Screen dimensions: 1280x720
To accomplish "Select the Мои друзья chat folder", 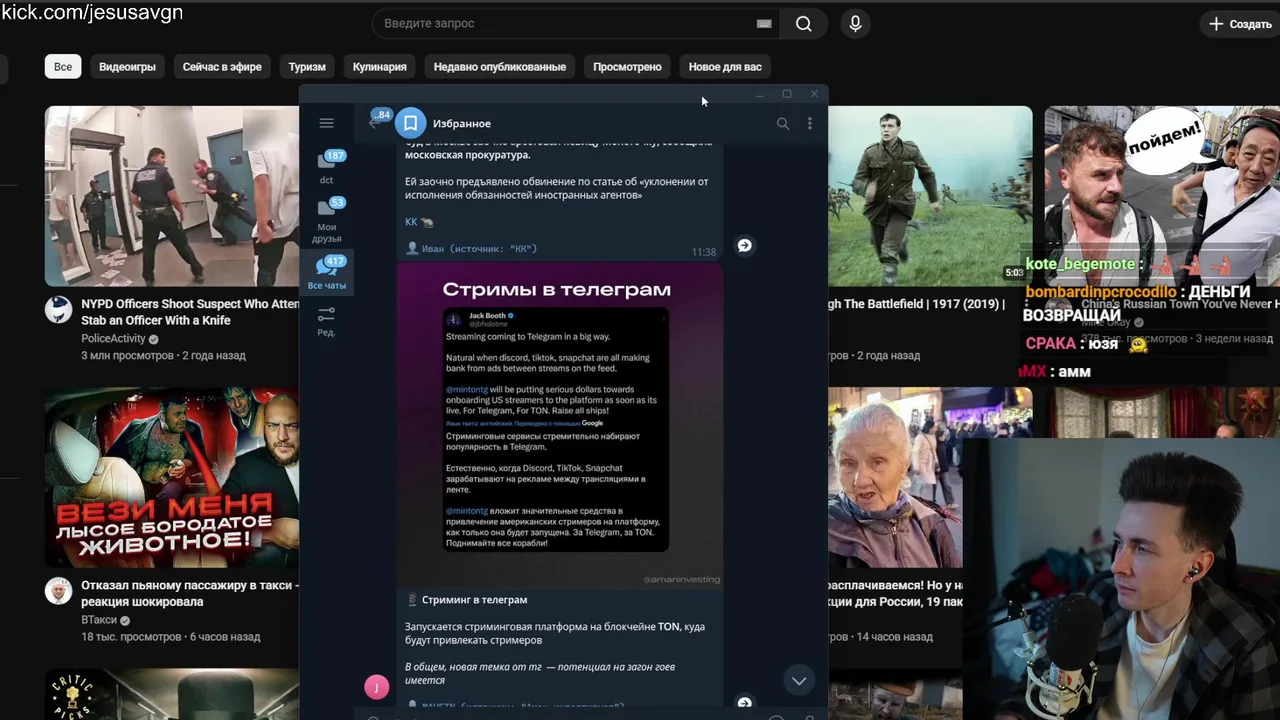I will 326,219.
